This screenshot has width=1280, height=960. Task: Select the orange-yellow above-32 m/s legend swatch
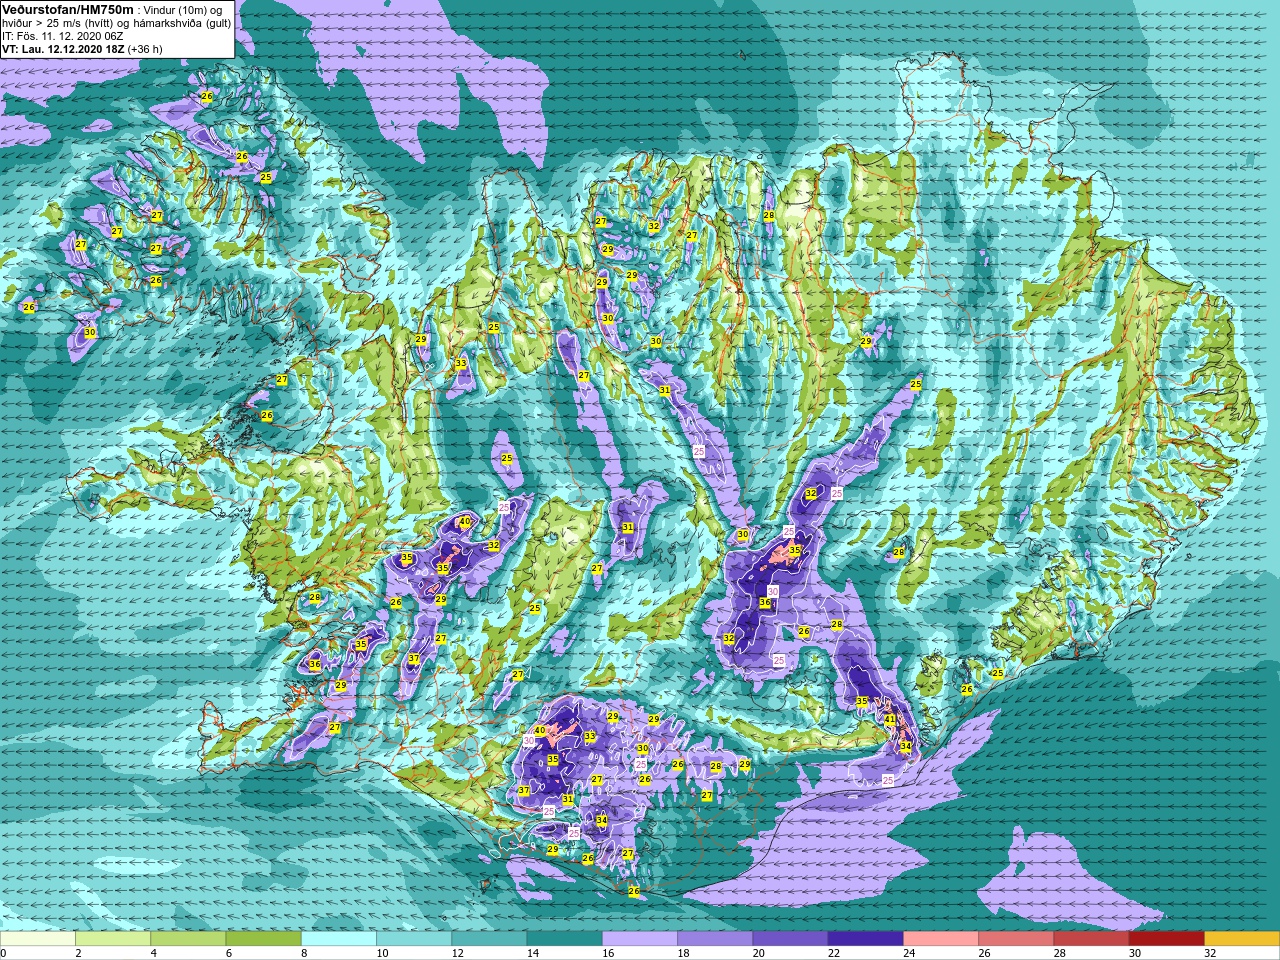(1242, 939)
